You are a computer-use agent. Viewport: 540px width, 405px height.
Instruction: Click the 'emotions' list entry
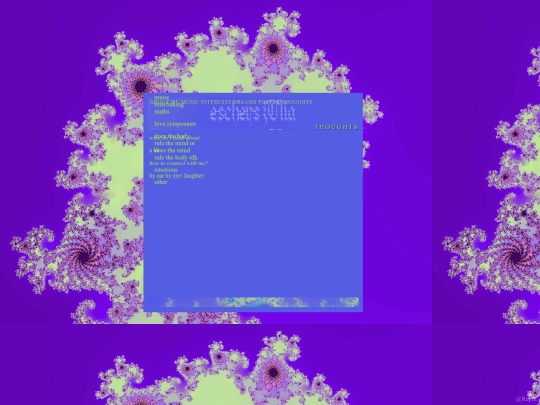click(x=166, y=170)
